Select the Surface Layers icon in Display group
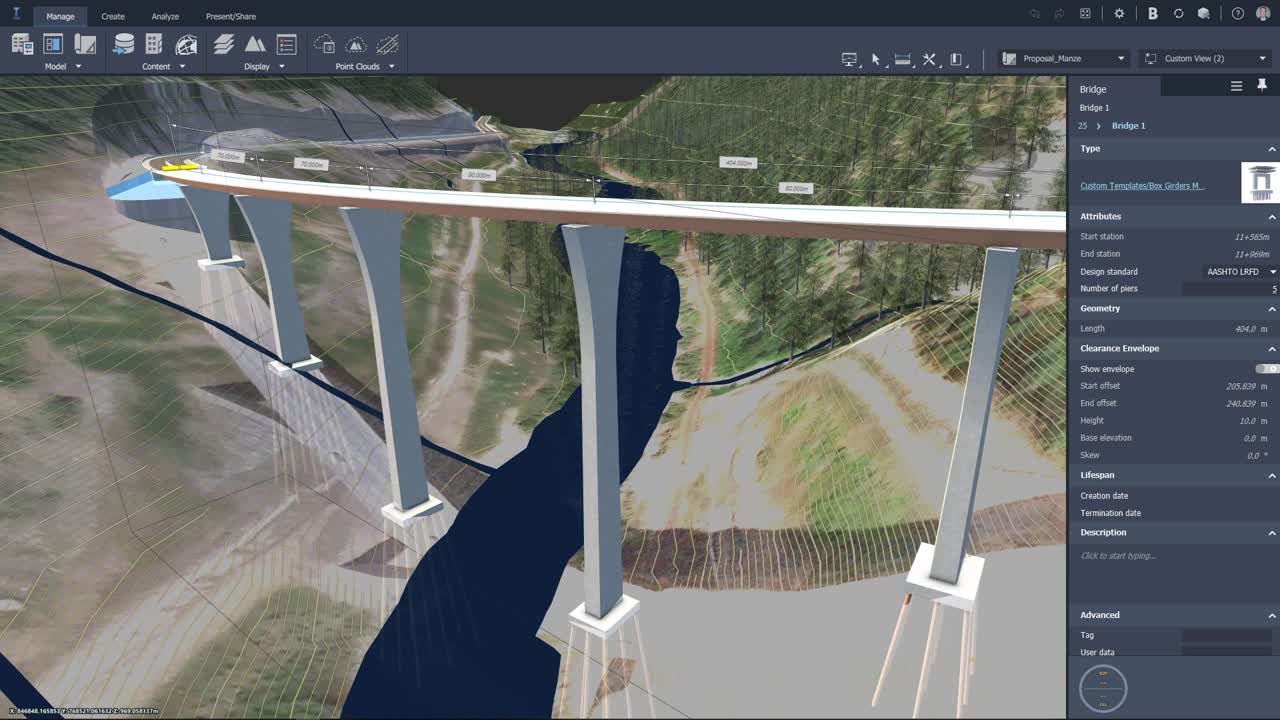Screen dimensions: 1280x720 coord(223,44)
